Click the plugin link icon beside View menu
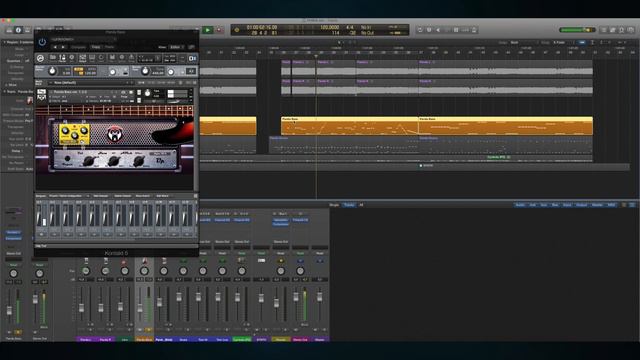Viewport: 640px width, 360px height. (191, 47)
